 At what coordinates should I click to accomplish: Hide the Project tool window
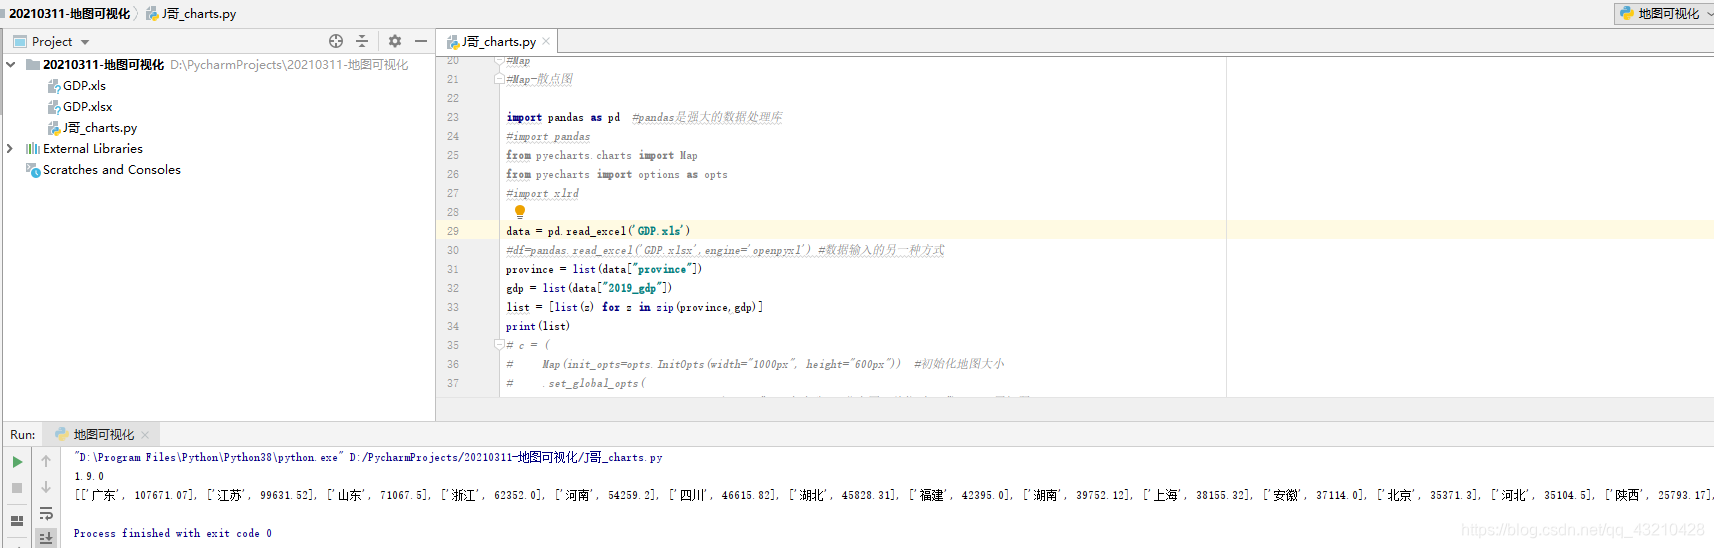pyautogui.click(x=421, y=41)
